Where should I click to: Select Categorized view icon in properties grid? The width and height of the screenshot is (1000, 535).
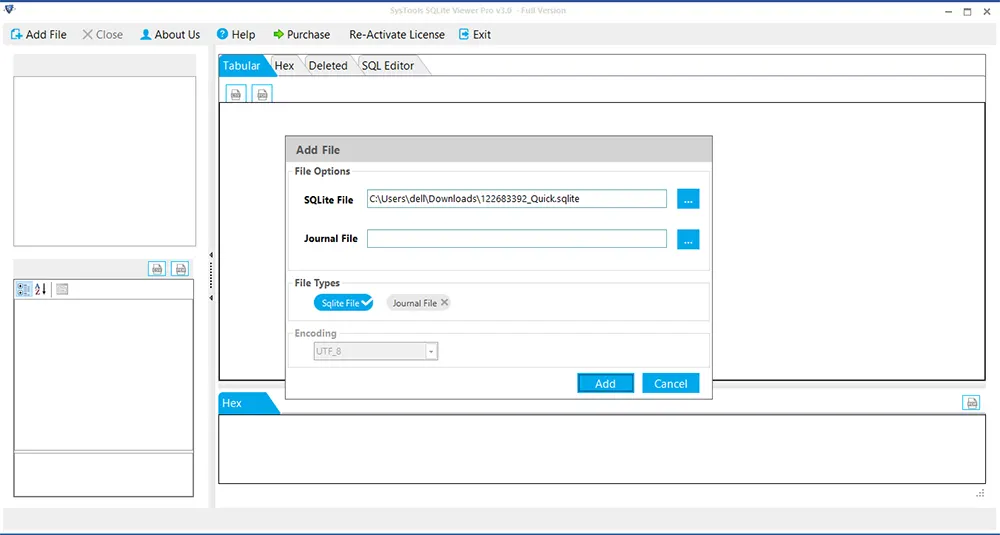(x=24, y=289)
